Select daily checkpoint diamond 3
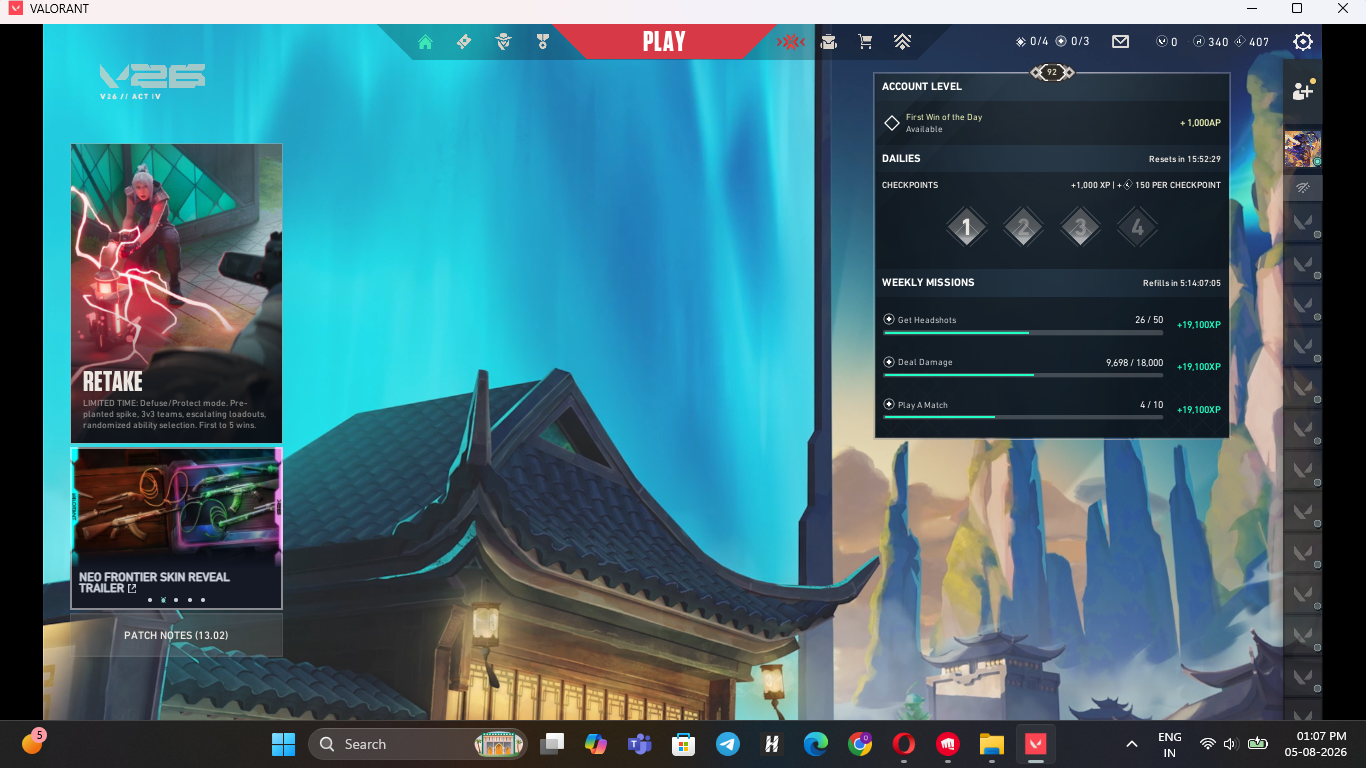Screen dimensions: 1366x768 coord(1080,227)
